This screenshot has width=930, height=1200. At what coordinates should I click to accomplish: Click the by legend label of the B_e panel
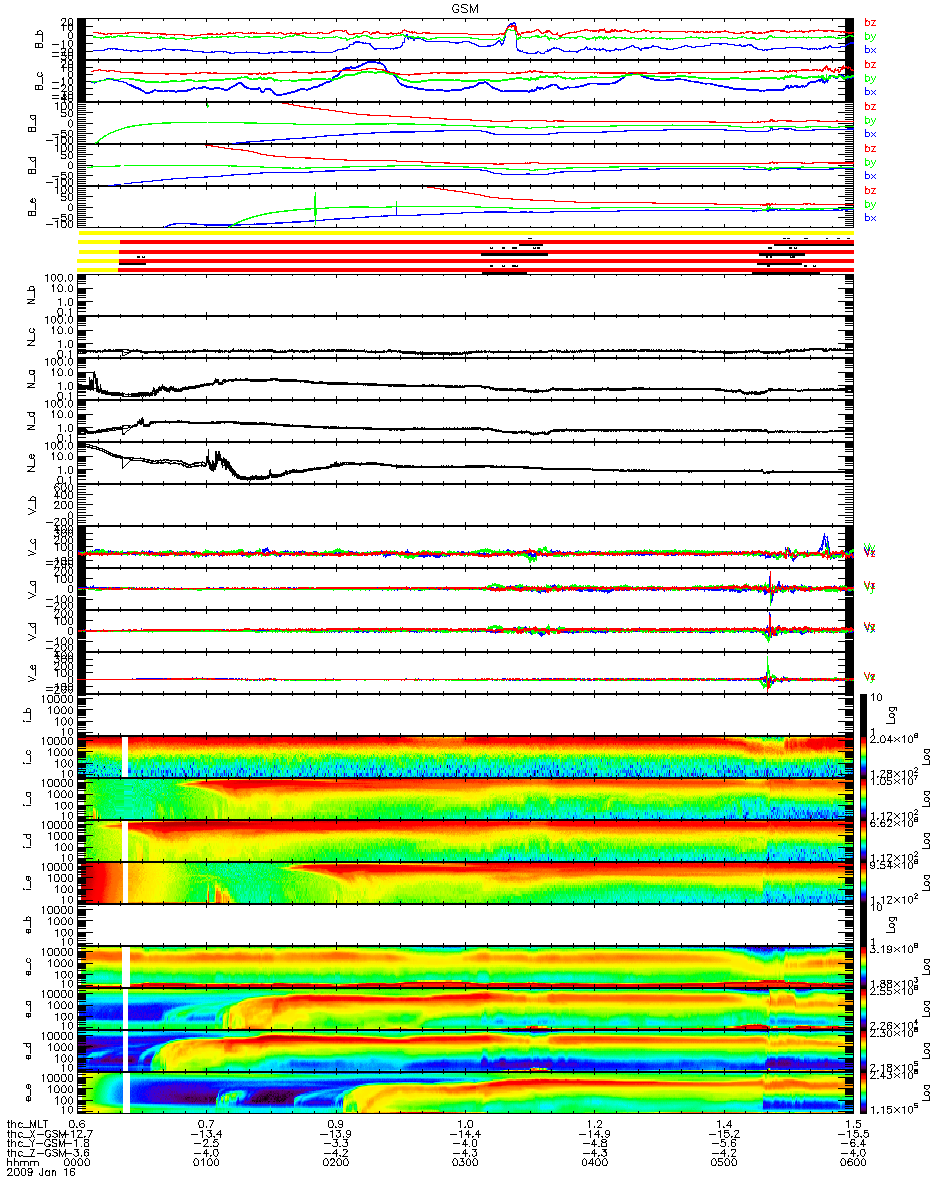[x=870, y=204]
